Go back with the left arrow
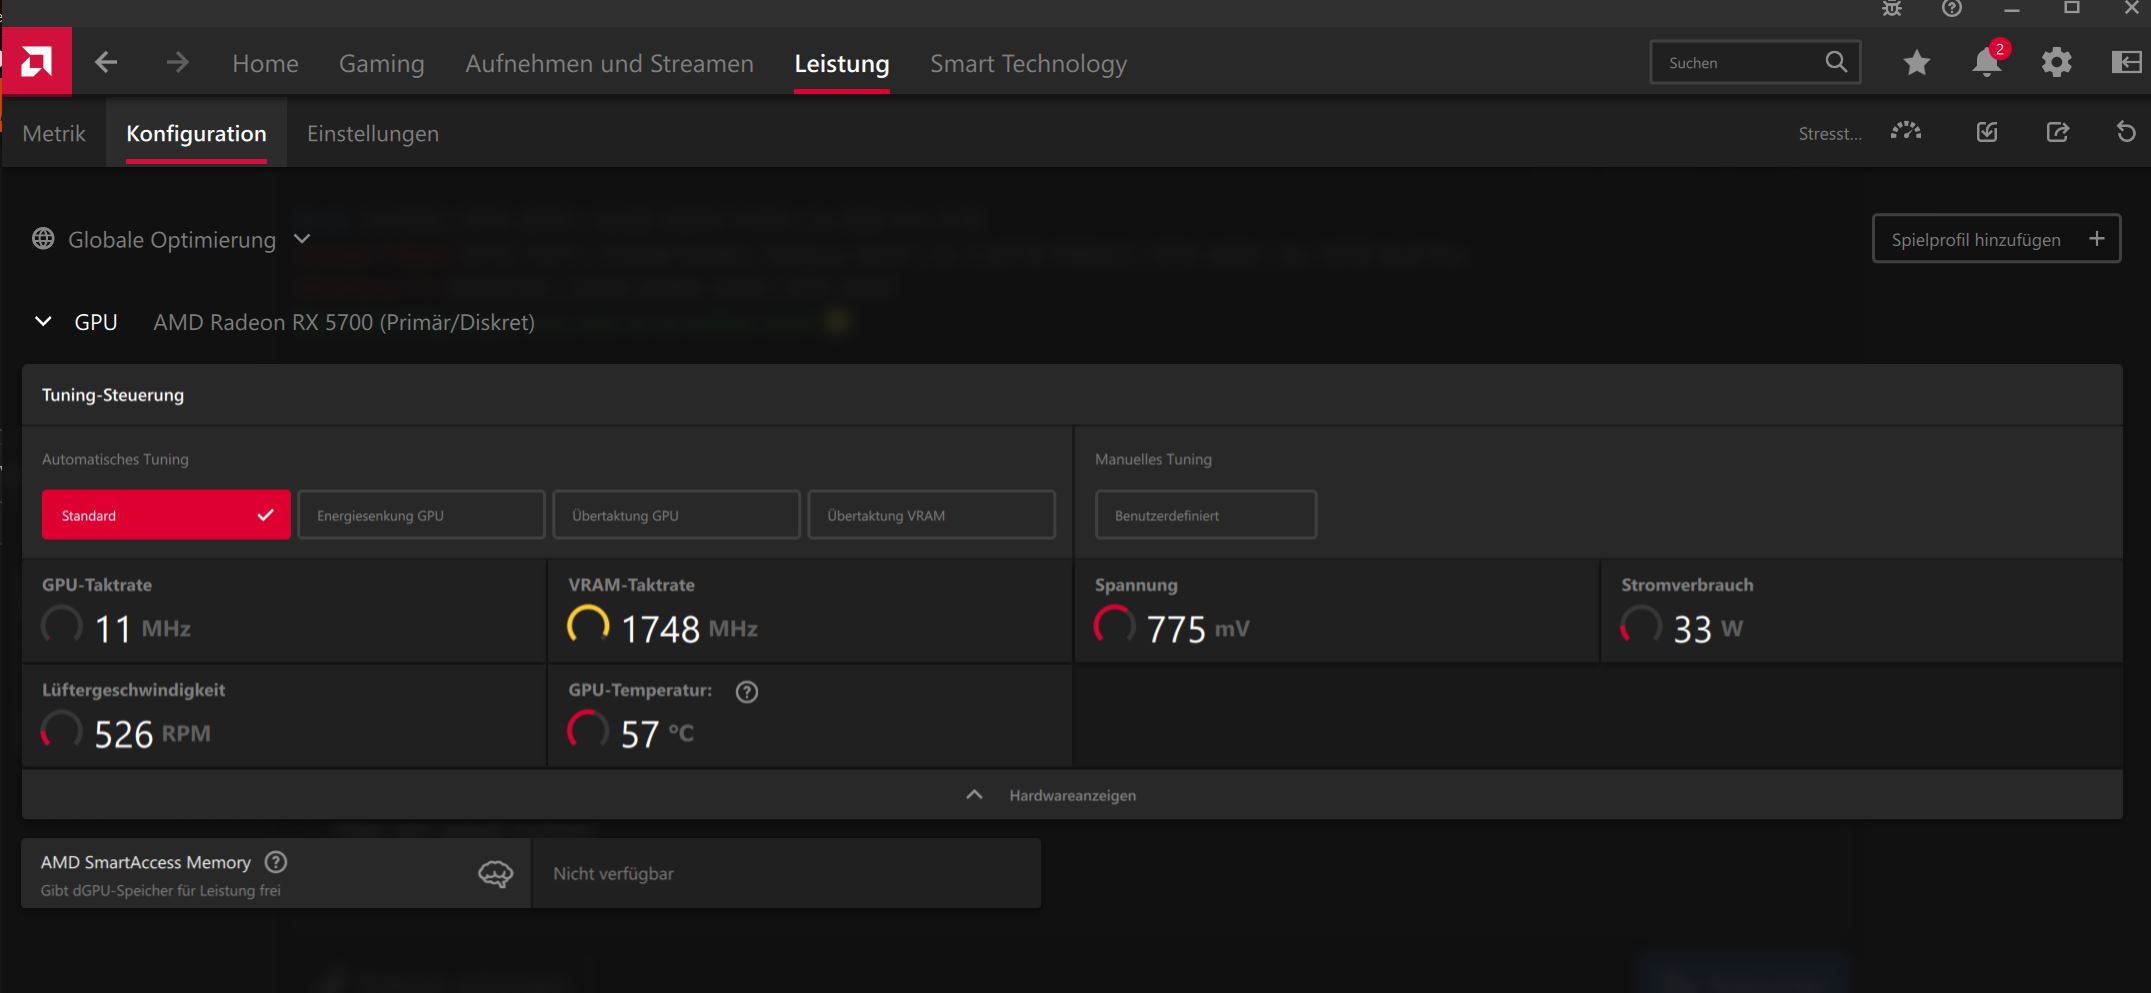 point(106,63)
